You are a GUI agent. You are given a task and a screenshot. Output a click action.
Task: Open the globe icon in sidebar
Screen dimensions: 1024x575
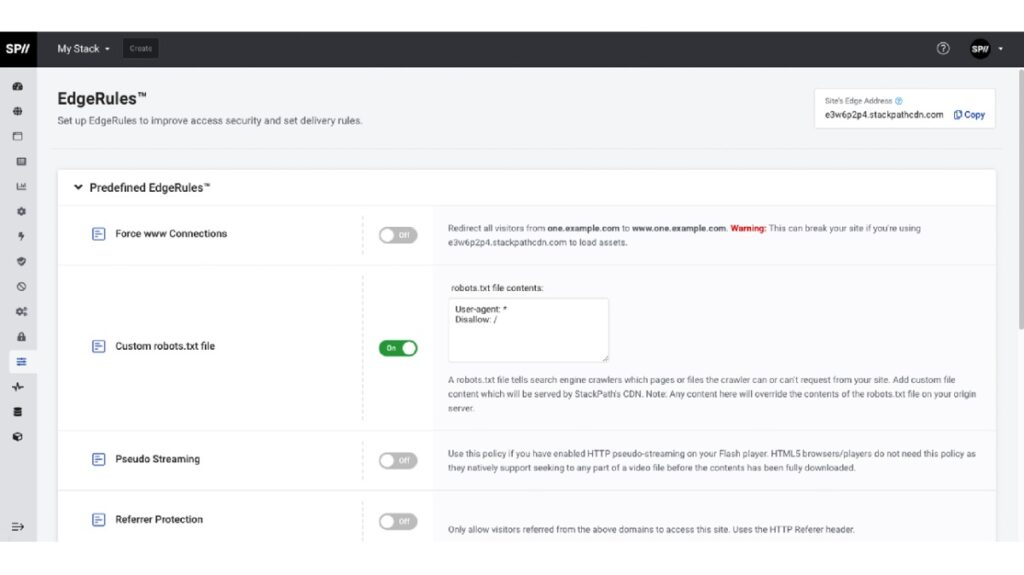point(18,111)
